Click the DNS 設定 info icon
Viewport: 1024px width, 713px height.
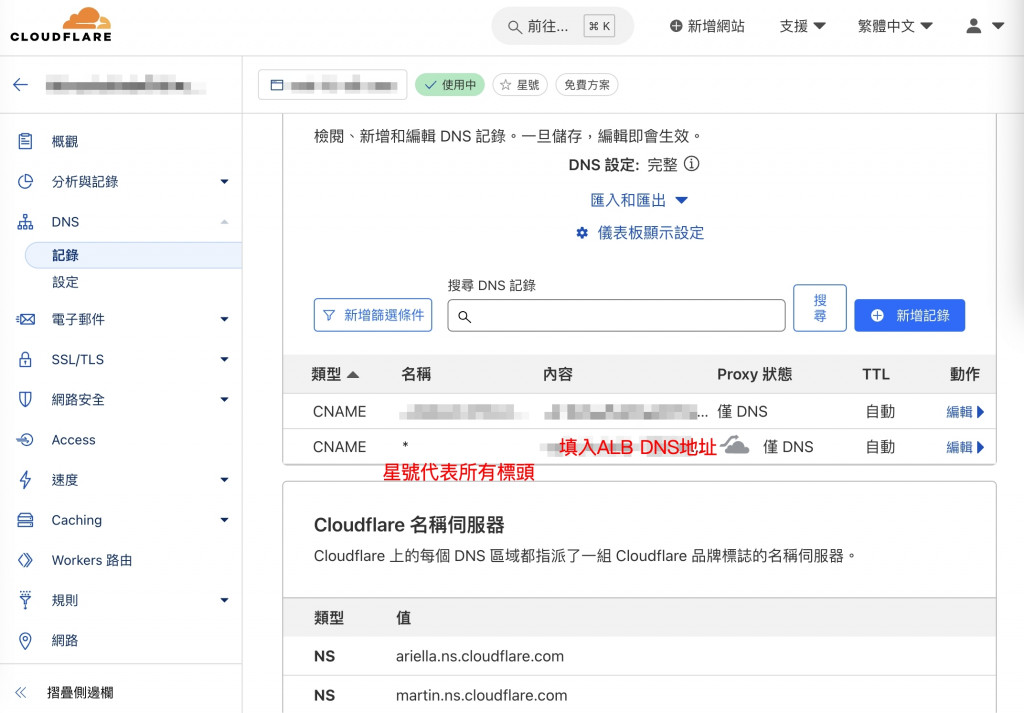point(692,164)
